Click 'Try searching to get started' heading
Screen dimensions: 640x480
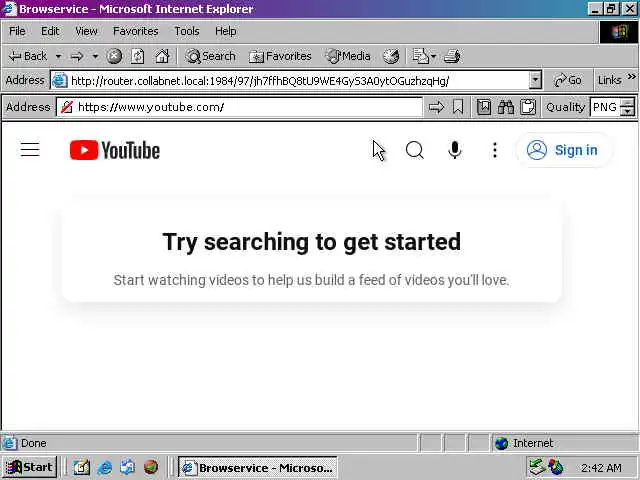(x=311, y=242)
